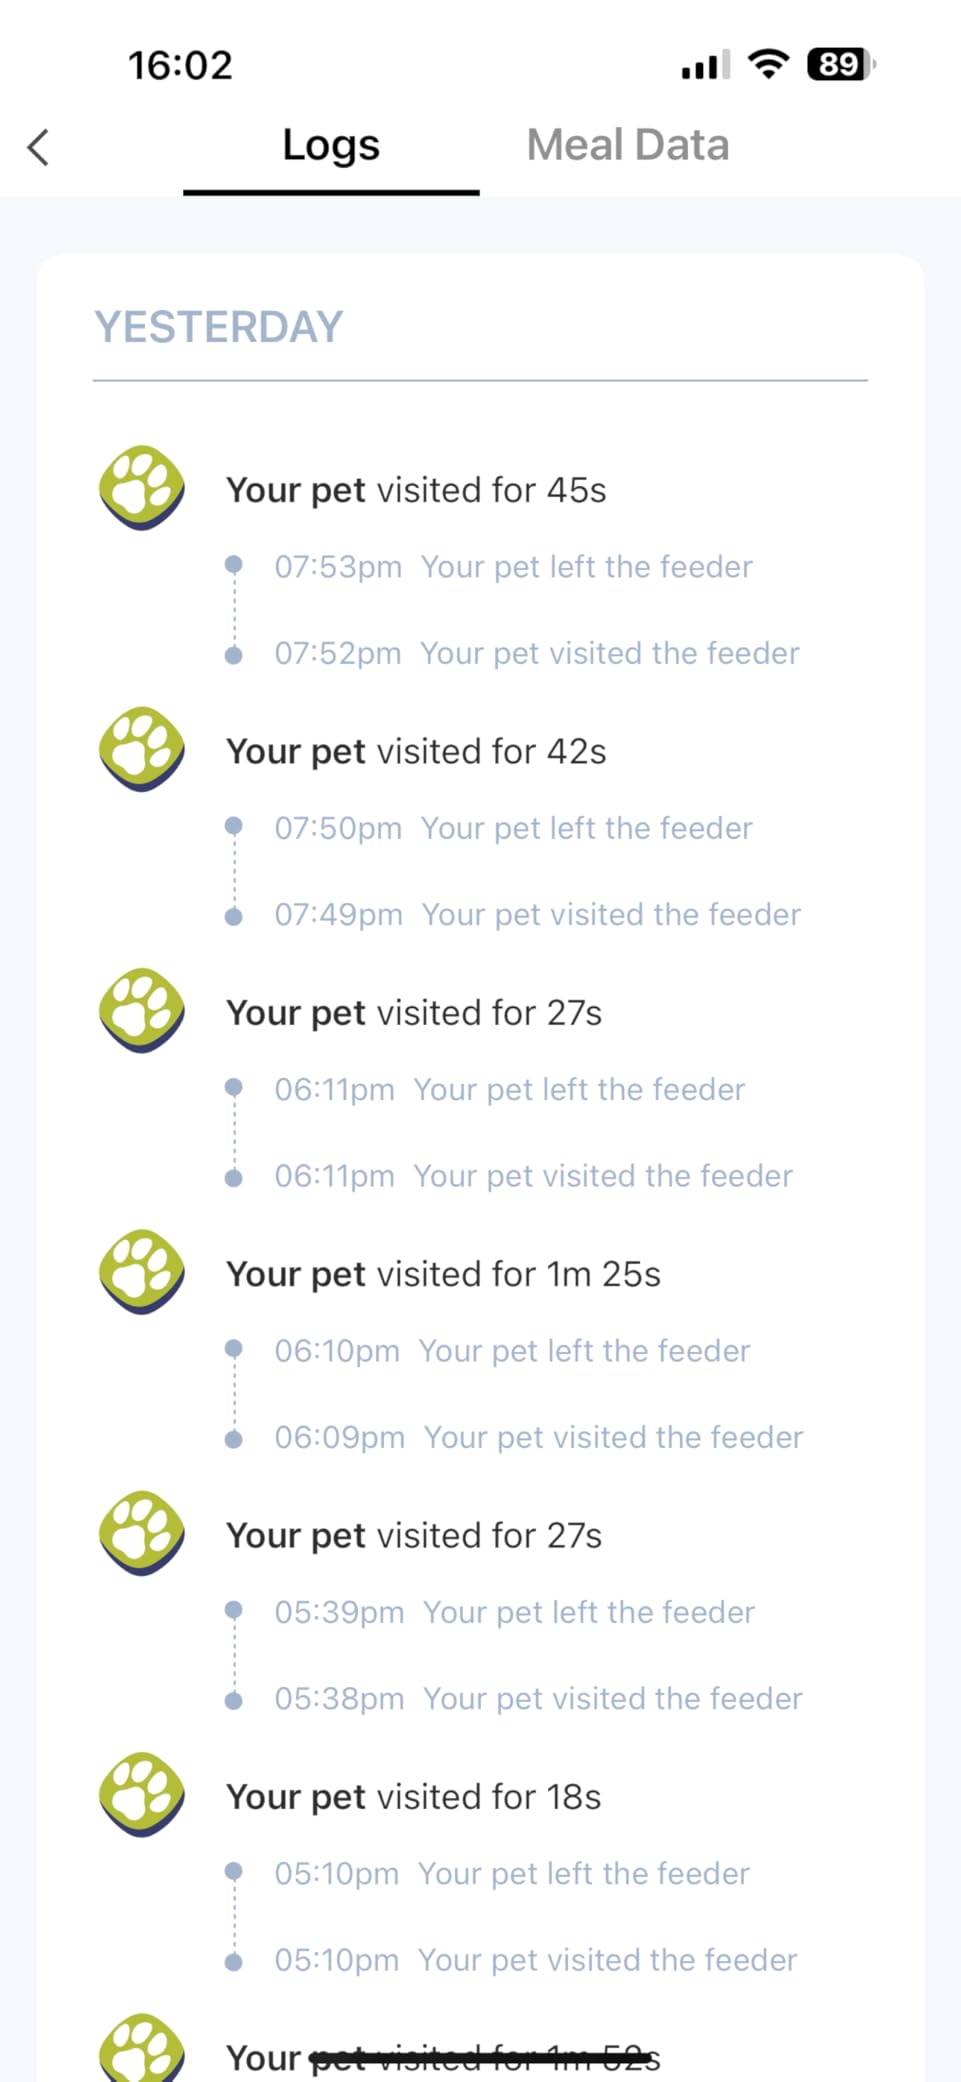
Task: Switch to the Meal Data tab
Action: (627, 145)
